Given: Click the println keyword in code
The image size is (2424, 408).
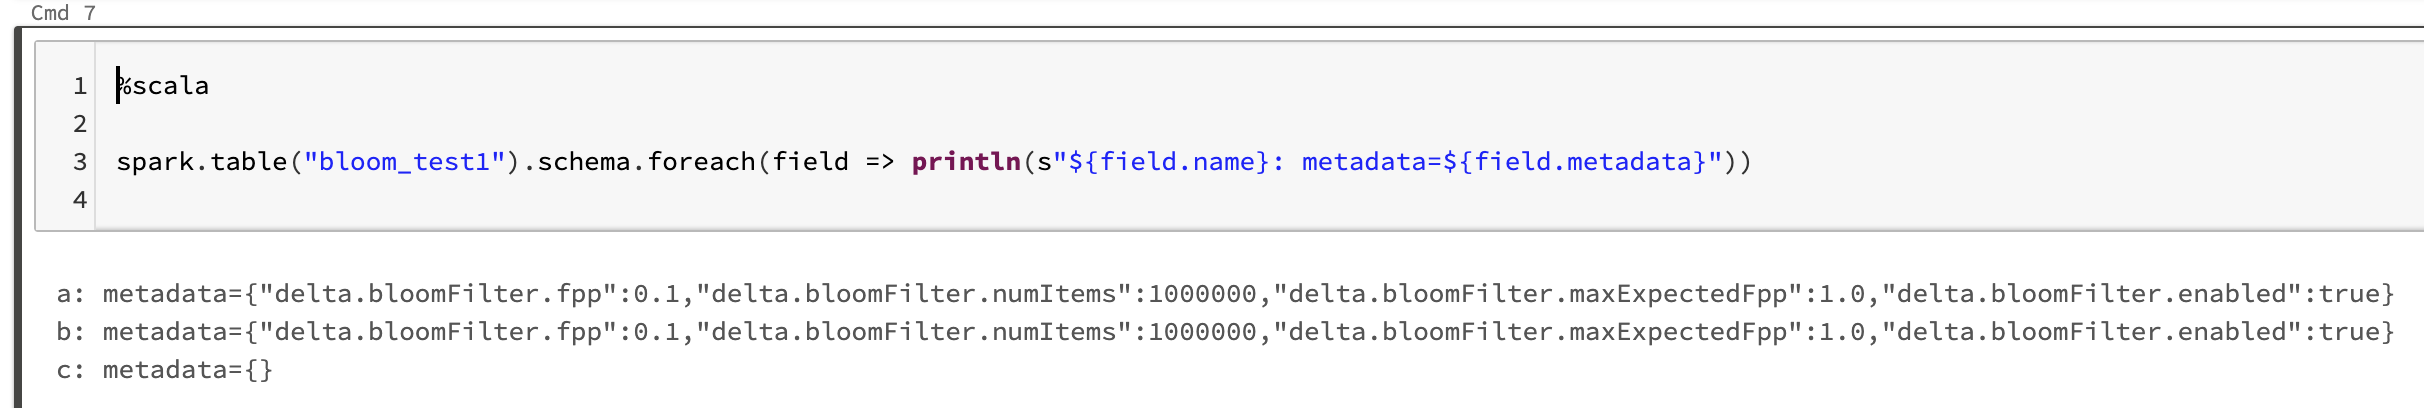Looking at the screenshot, I should click(x=966, y=162).
